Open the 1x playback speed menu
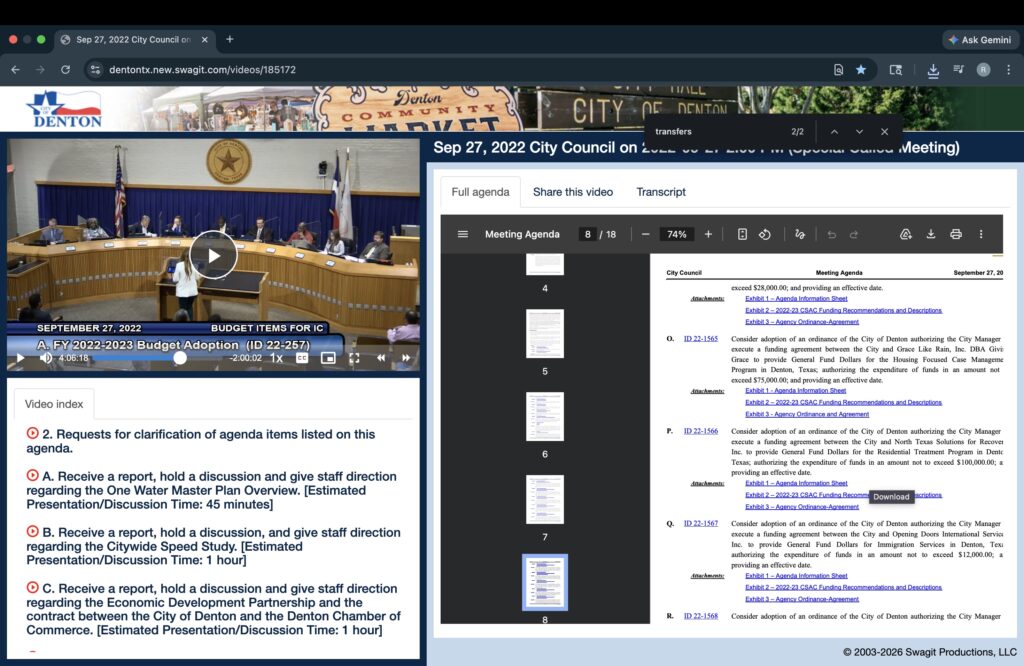Screen dimensions: 1024x666 [x=277, y=358]
